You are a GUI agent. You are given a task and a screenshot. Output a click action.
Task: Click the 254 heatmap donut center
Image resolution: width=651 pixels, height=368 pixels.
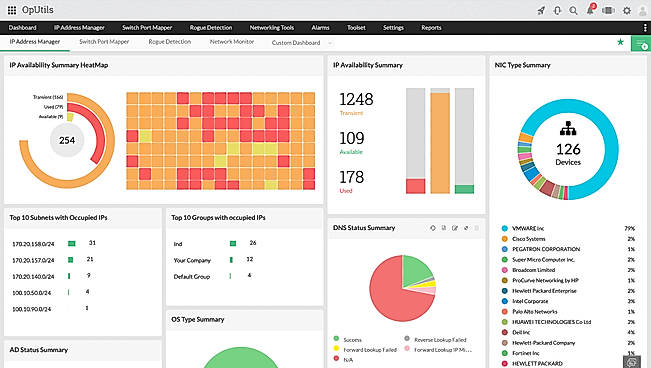(x=67, y=140)
